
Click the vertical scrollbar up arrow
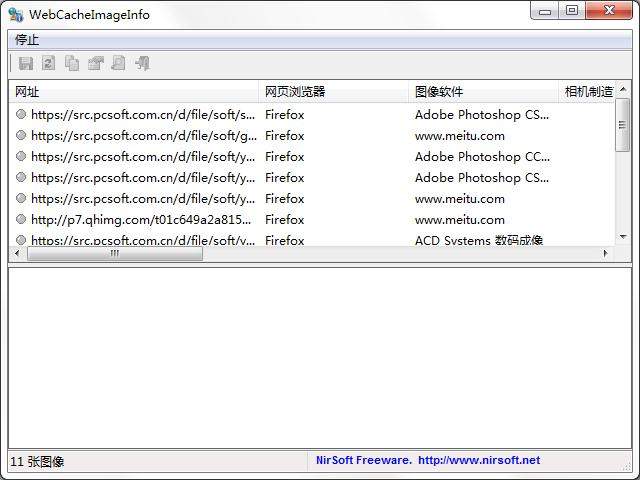[x=622, y=89]
